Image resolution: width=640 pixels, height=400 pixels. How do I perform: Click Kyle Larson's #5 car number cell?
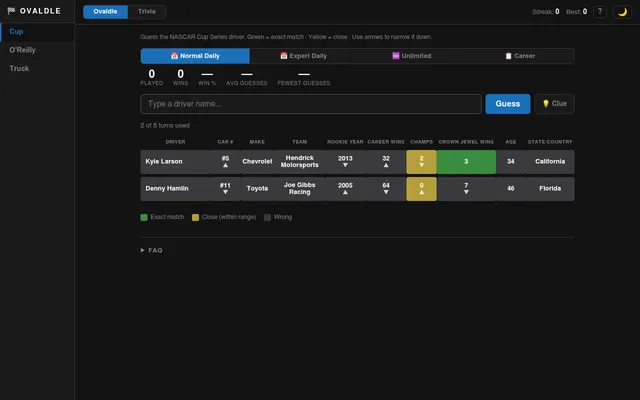[225, 162]
